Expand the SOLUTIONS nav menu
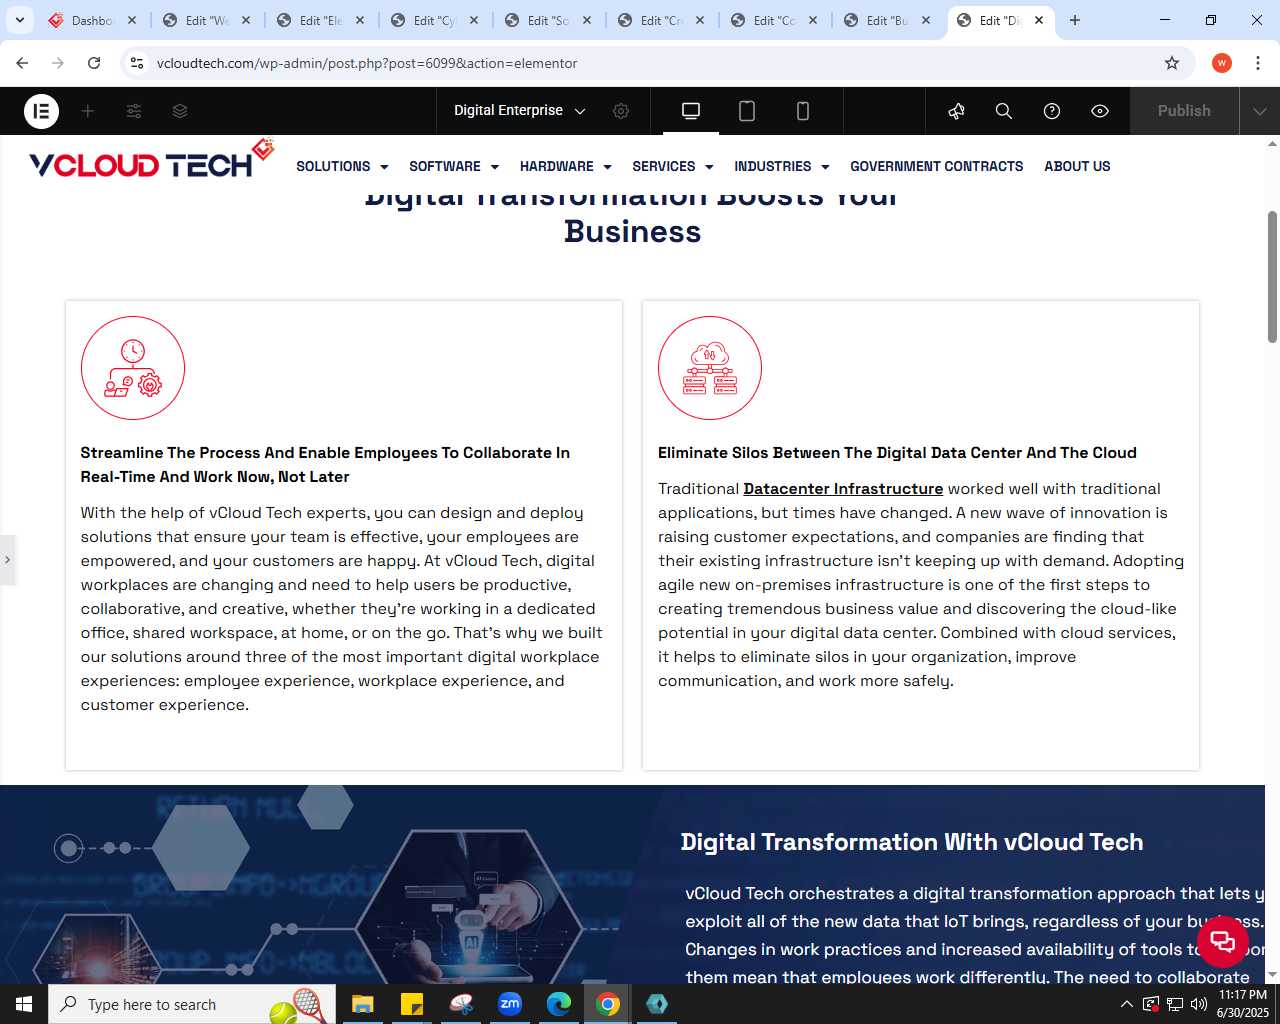Screen dimensions: 1280x1024 click(342, 166)
